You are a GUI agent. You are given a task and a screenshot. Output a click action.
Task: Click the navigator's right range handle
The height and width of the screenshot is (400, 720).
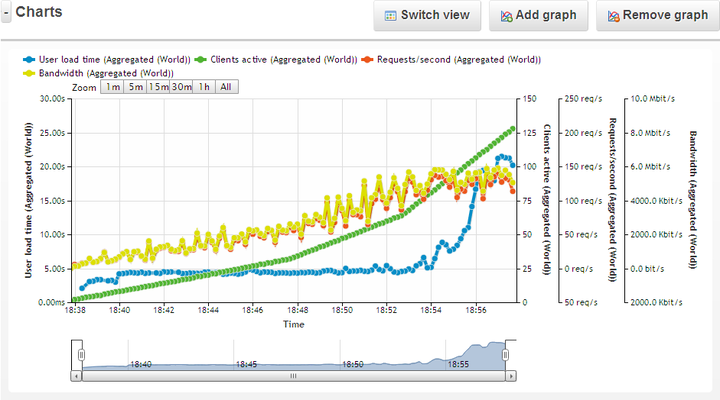506,355
